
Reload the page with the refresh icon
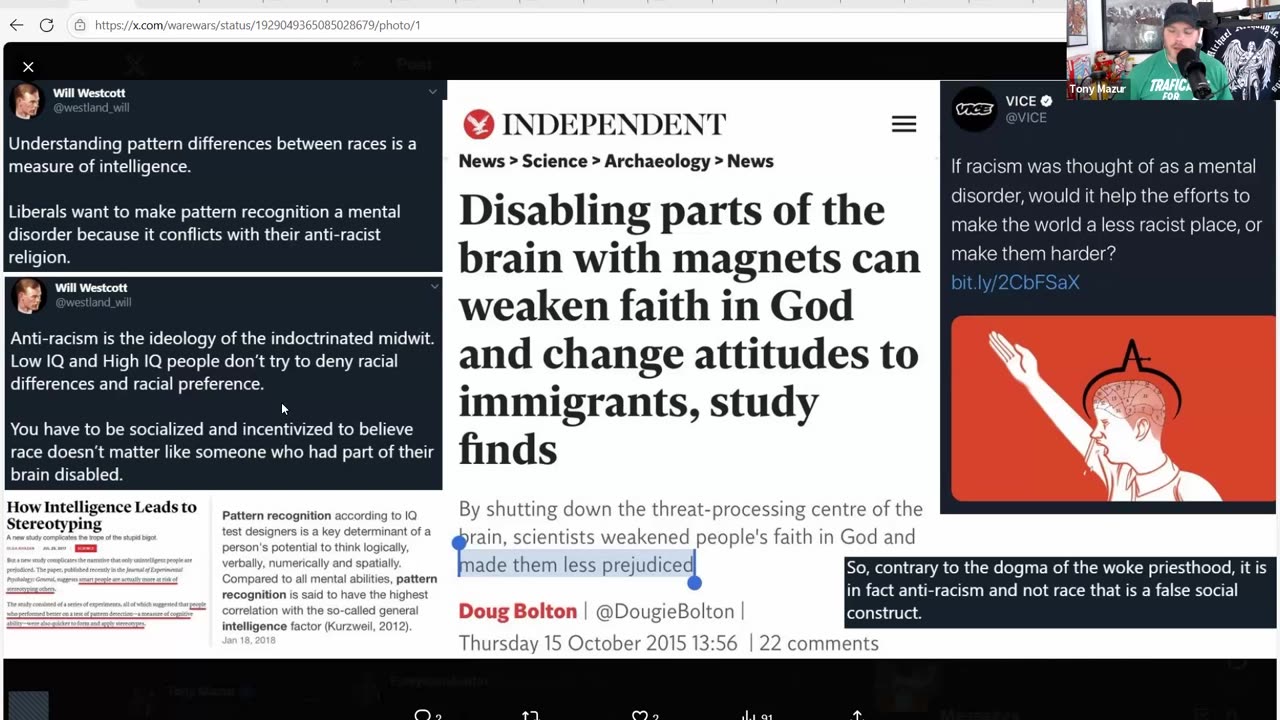click(46, 25)
